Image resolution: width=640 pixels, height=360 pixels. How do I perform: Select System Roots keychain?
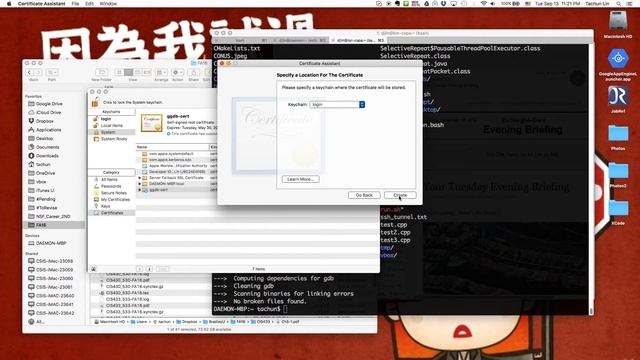click(113, 139)
